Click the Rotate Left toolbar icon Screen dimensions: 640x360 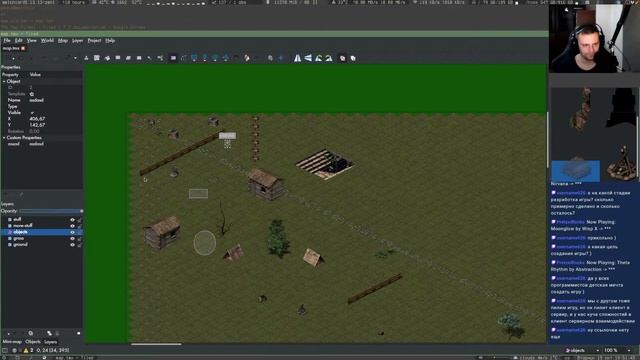coord(318,58)
